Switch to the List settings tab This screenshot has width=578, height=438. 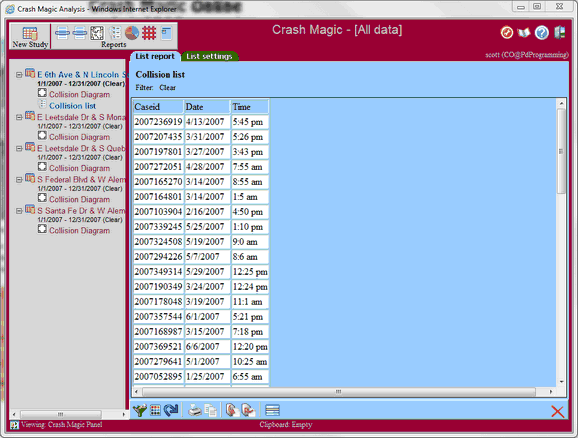tap(209, 56)
